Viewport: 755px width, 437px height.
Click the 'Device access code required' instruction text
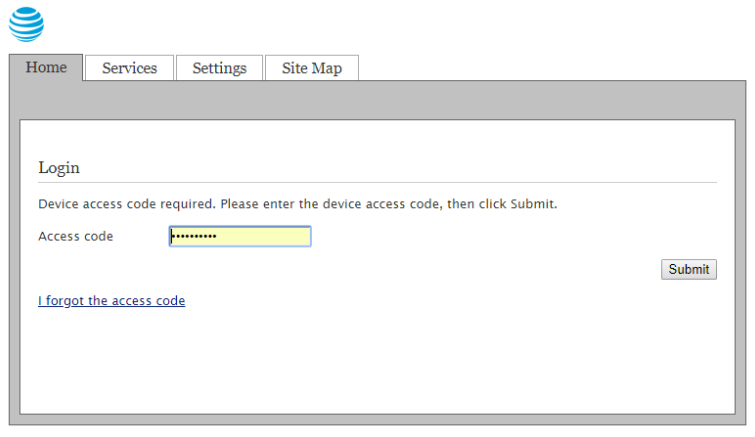pyautogui.click(x=298, y=204)
